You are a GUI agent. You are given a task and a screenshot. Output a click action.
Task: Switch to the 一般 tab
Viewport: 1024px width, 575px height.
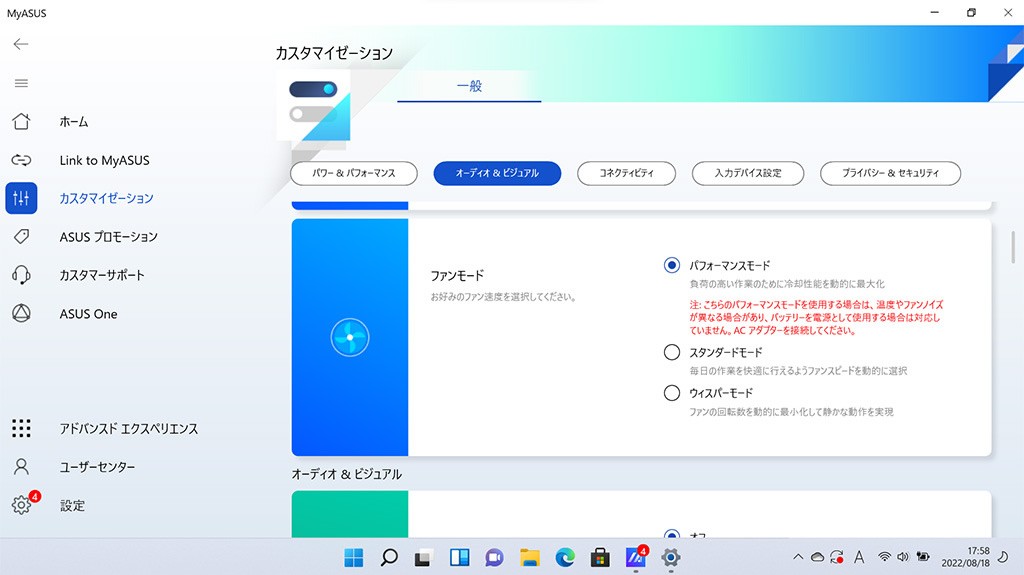(x=469, y=86)
